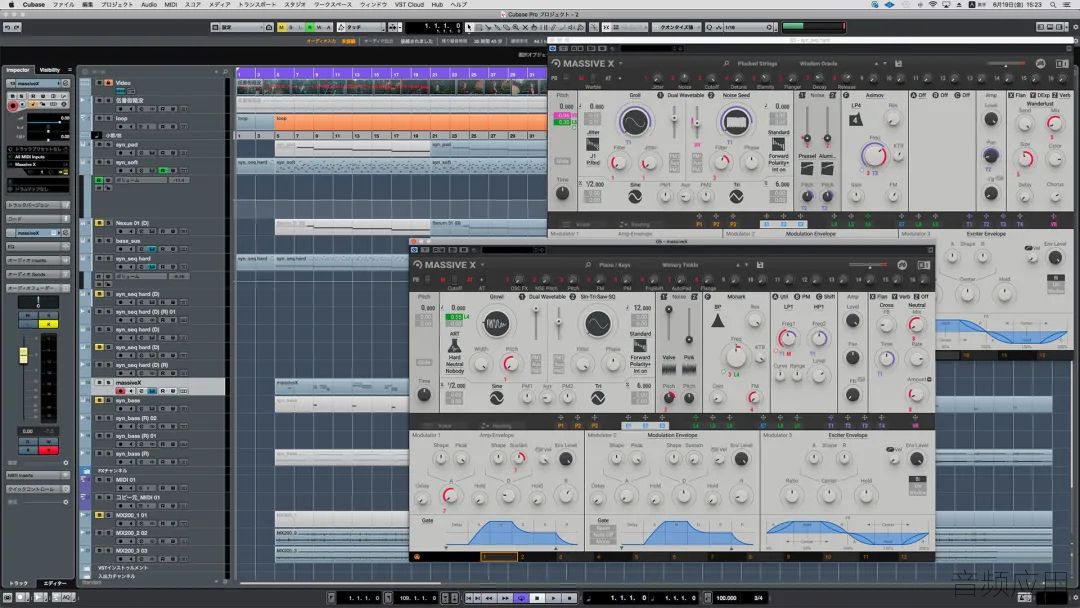This screenshot has height=608, width=1080.
Task: Click the Sin-Tri-Saw-SQ wavetable display in front Massive X
Action: tap(597, 324)
